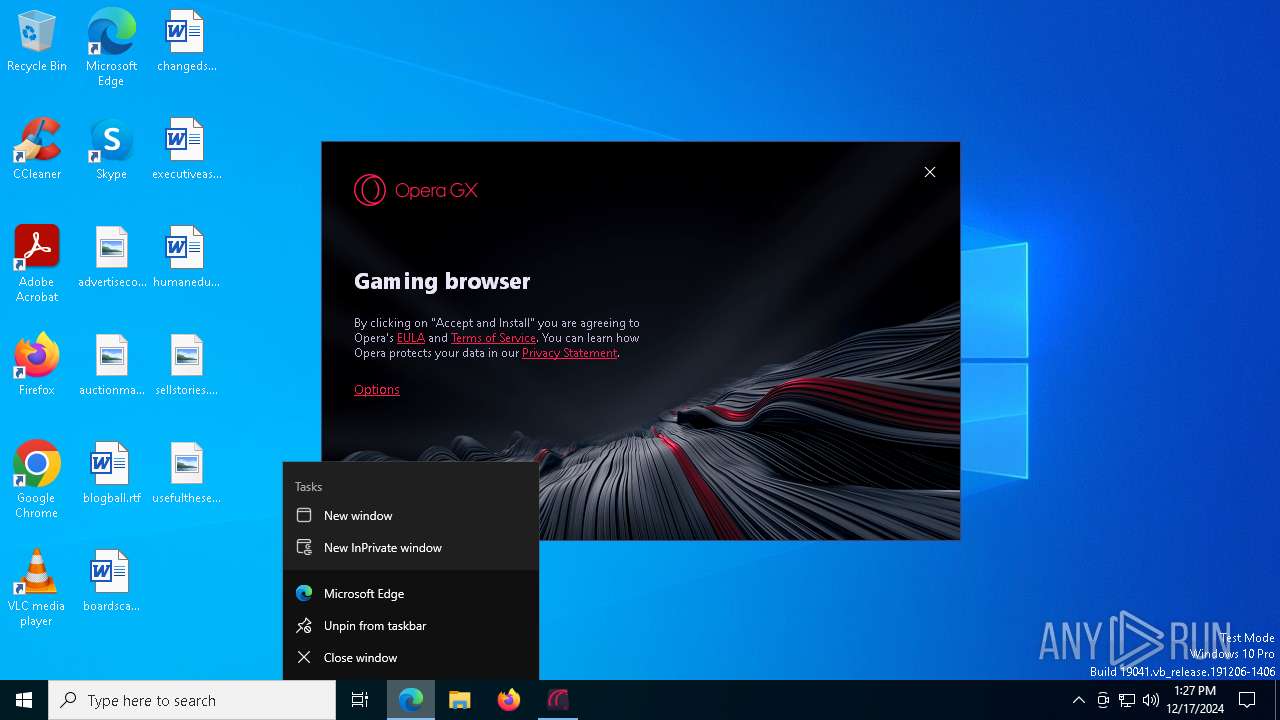
Task: Select the Google Chrome desktop shortcut
Action: [x=37, y=480]
